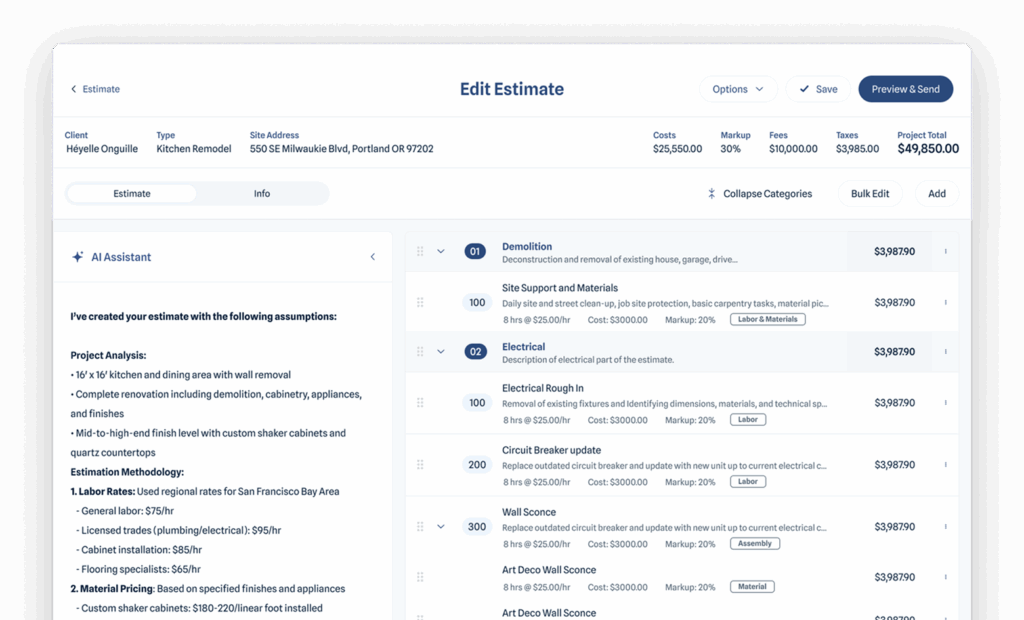Go back using the Estimate link
The width and height of the screenshot is (1024, 620).
95,89
